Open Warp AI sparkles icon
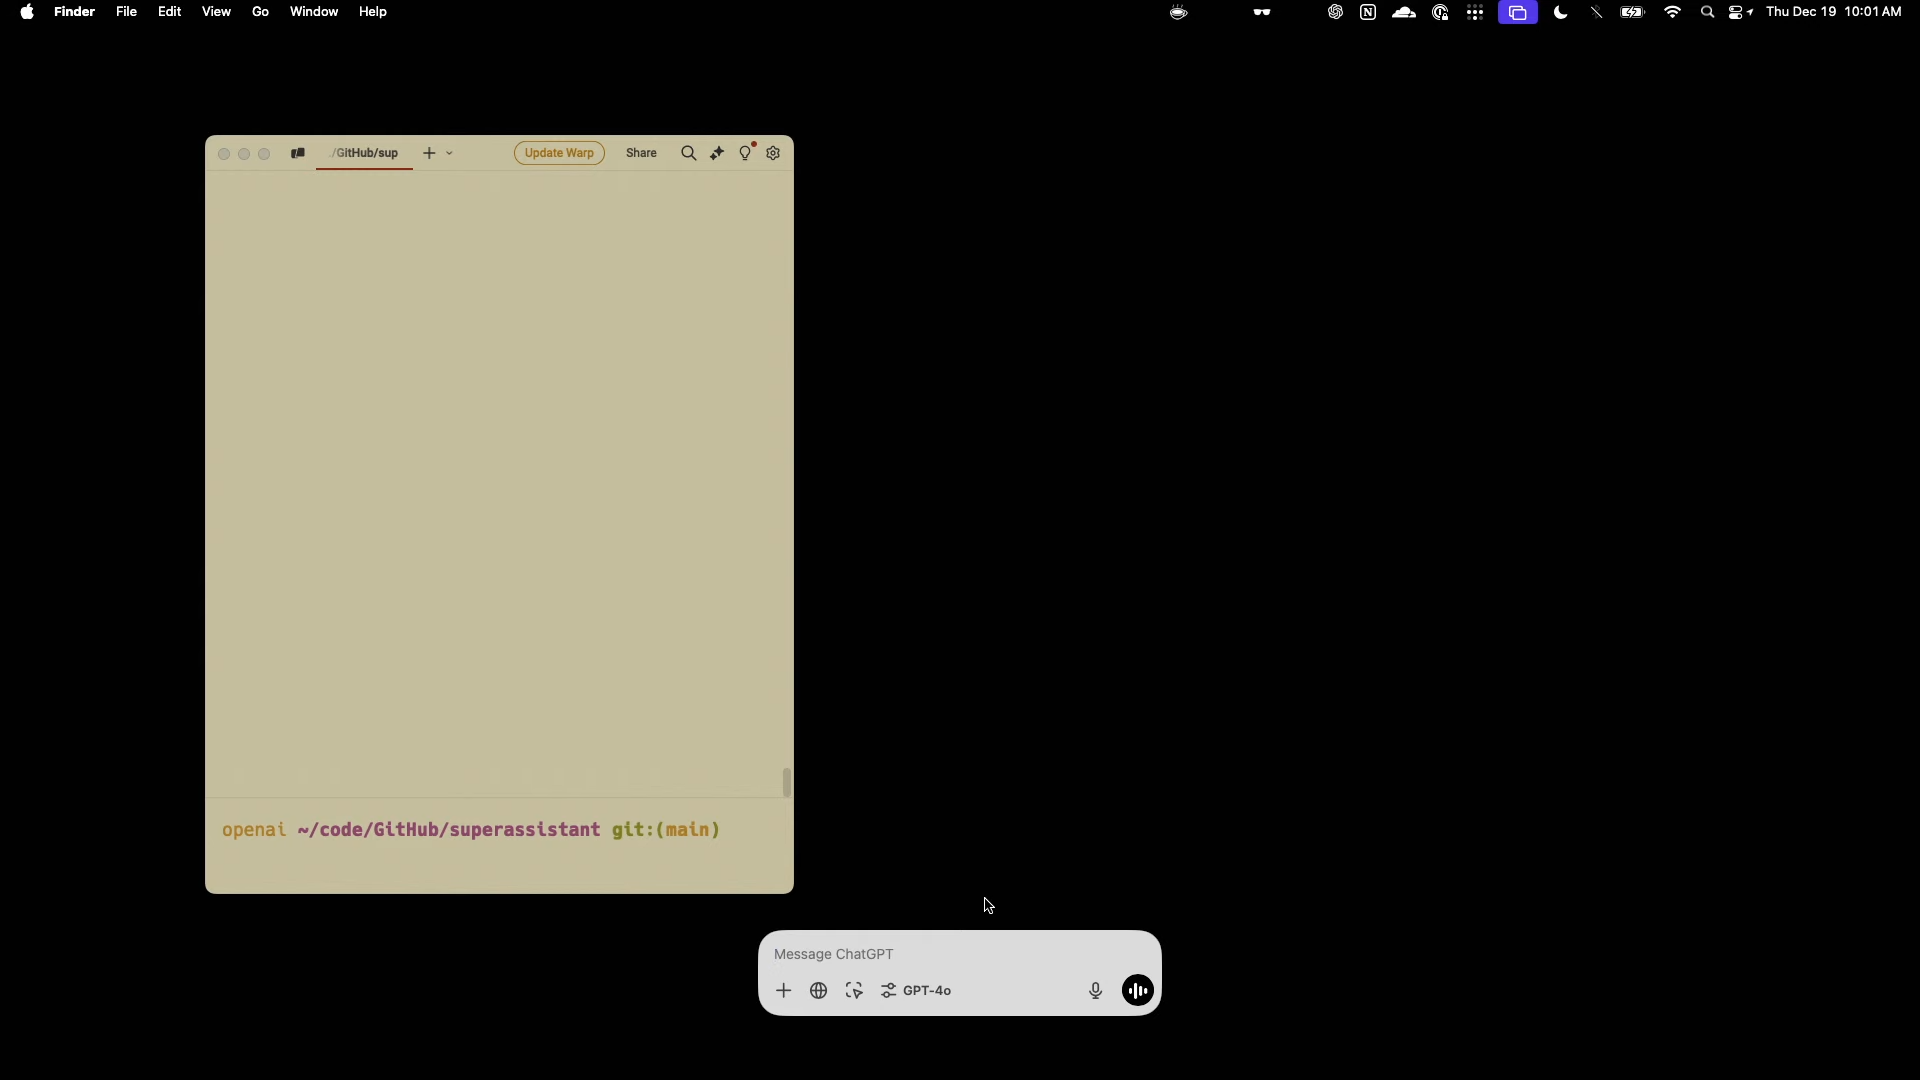1920x1080 pixels. [x=717, y=153]
